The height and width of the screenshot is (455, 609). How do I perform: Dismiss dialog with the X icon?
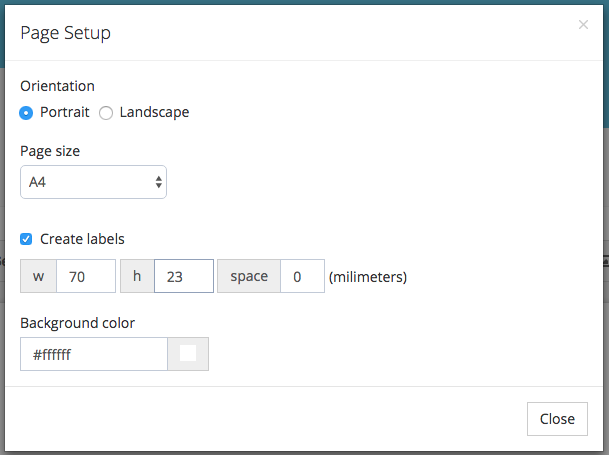(x=583, y=25)
